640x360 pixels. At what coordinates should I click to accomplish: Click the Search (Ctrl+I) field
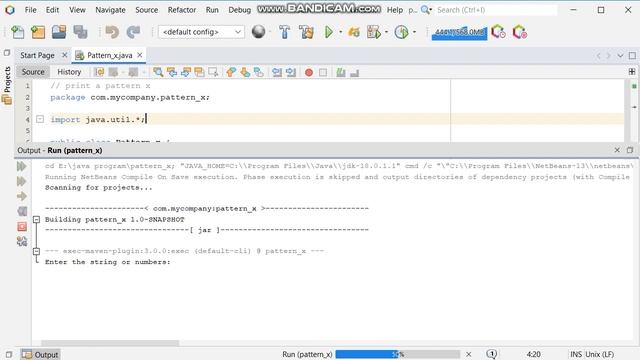point(496,10)
